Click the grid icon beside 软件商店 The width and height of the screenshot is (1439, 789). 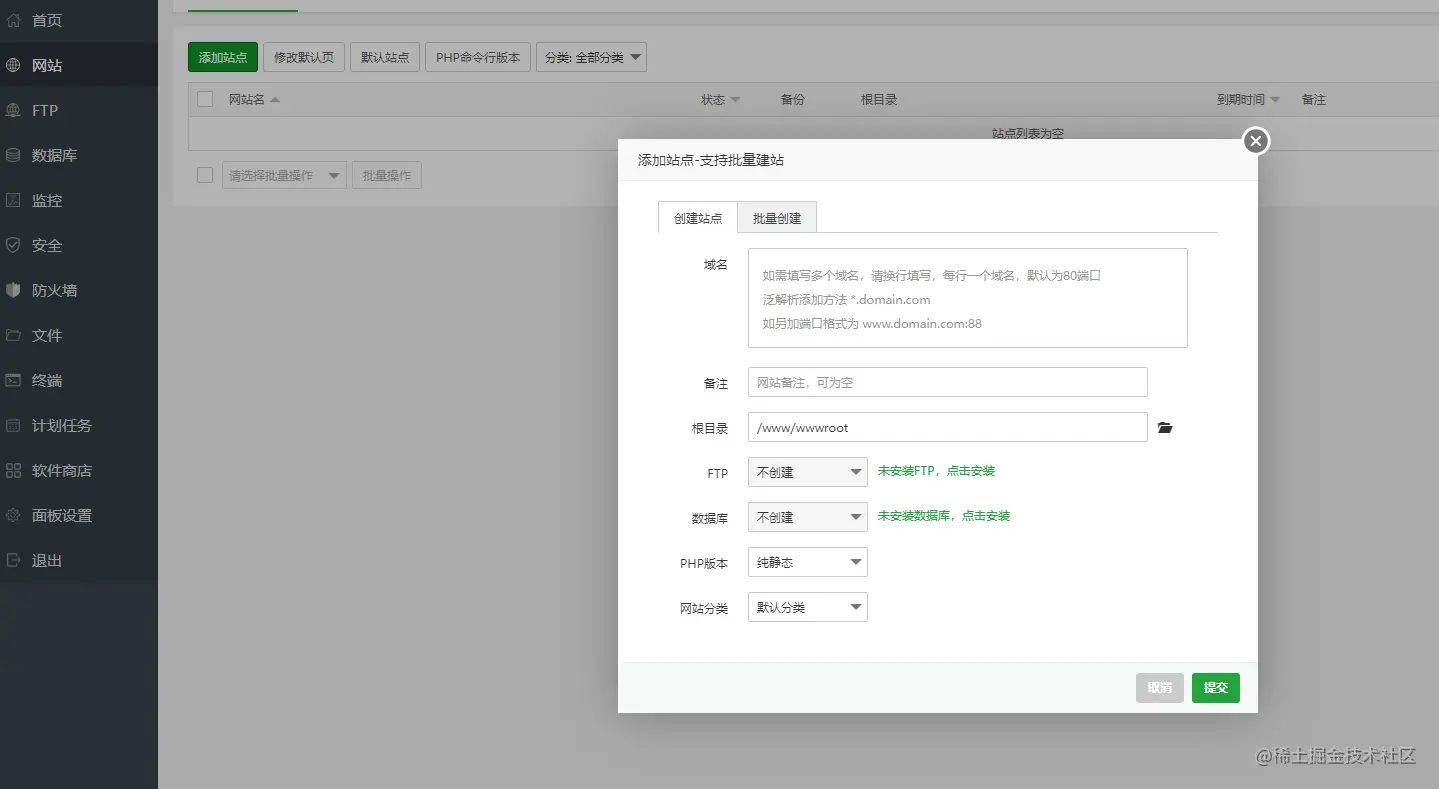(13, 470)
